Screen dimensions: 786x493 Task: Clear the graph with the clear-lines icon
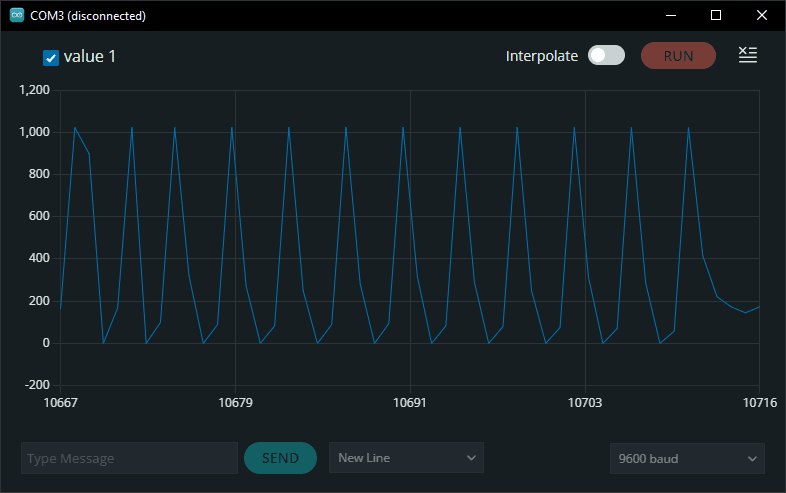pos(747,56)
